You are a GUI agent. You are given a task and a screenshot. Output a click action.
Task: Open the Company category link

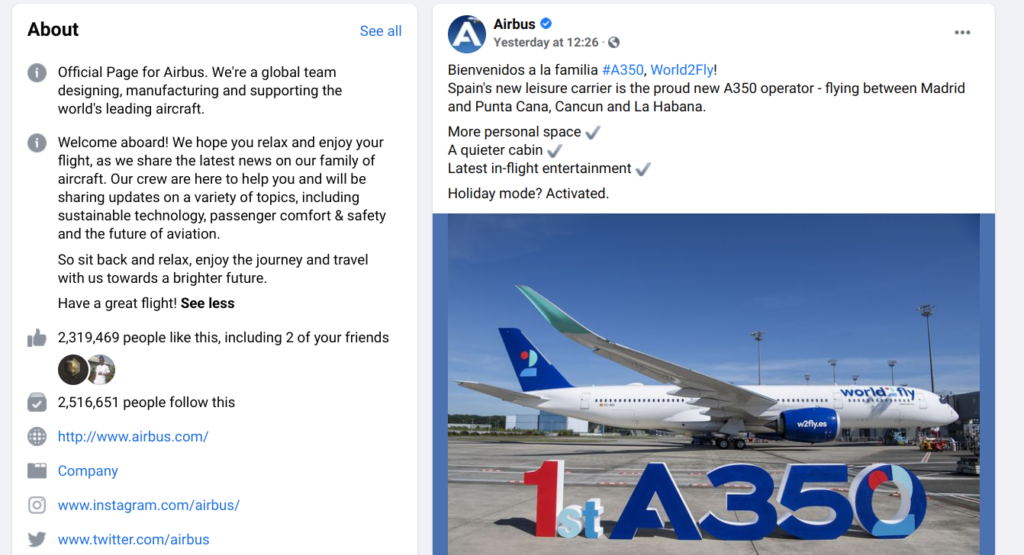pos(88,471)
